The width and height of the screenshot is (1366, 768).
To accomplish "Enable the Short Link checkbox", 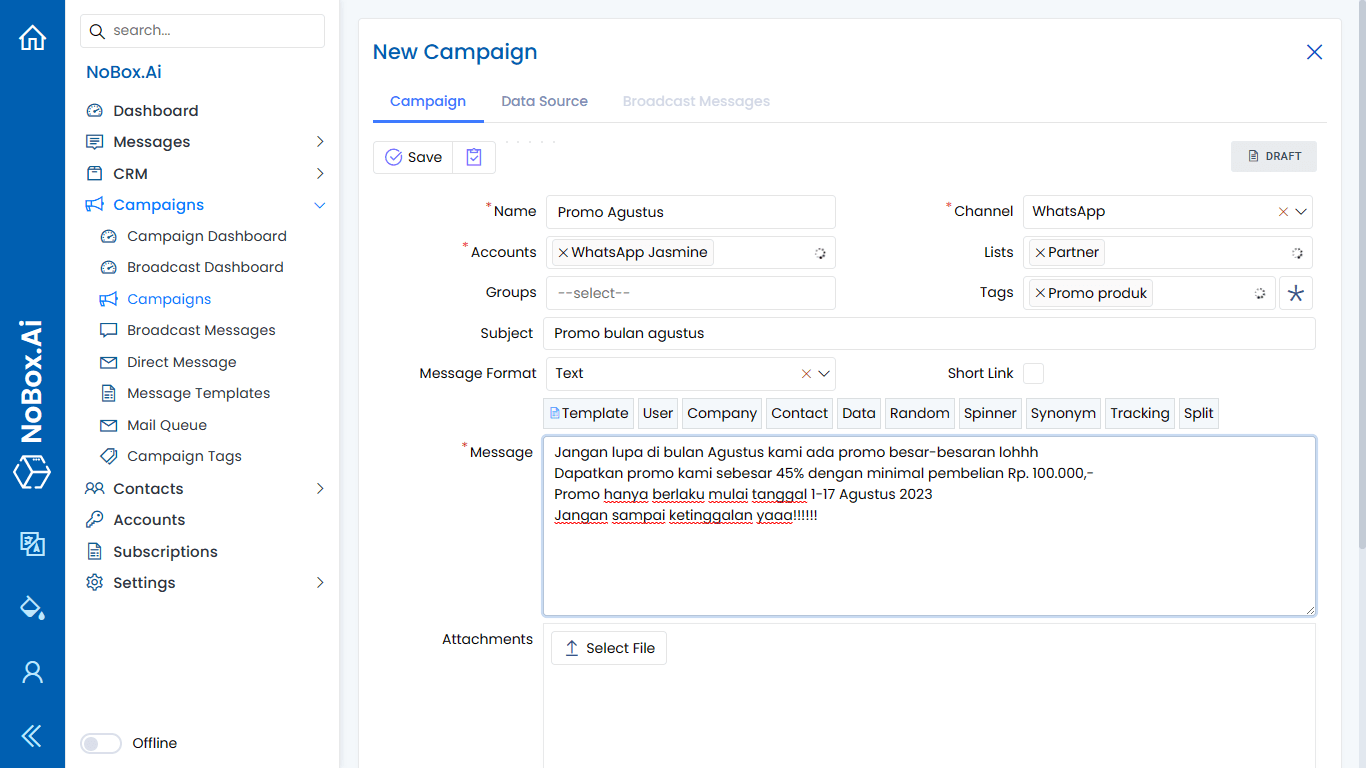I will [1033, 373].
